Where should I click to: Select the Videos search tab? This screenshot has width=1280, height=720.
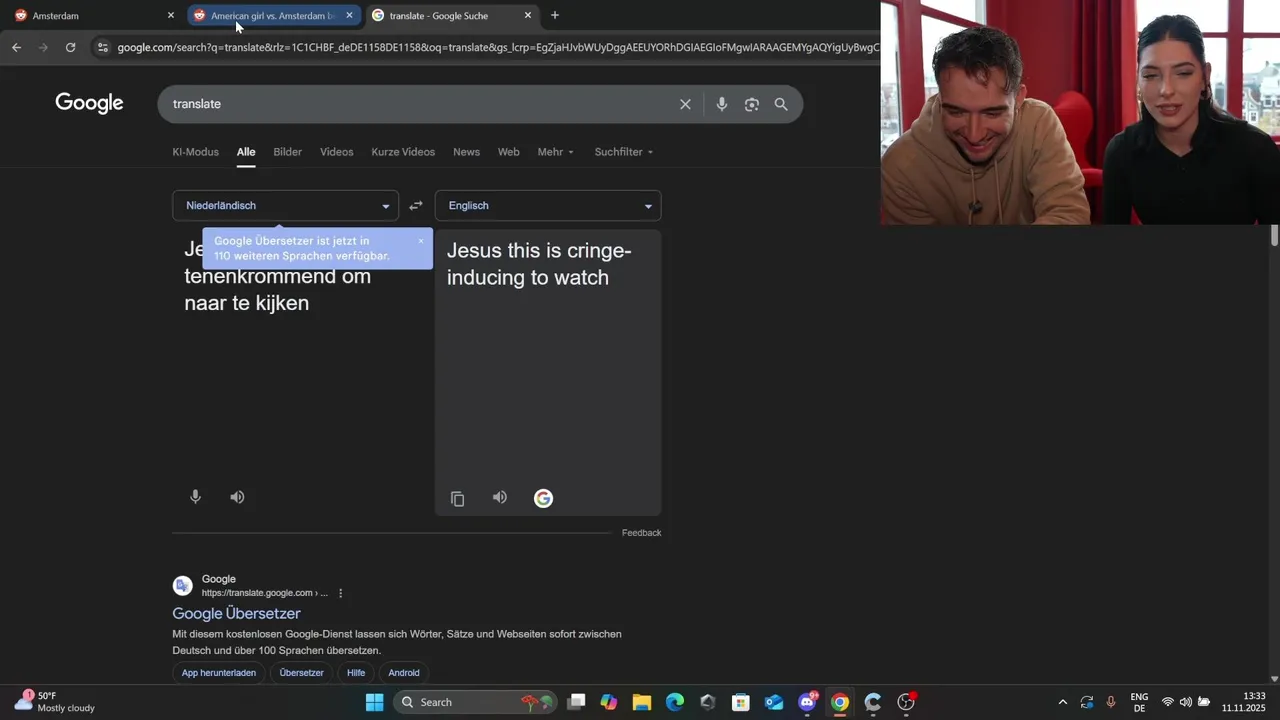click(x=337, y=152)
